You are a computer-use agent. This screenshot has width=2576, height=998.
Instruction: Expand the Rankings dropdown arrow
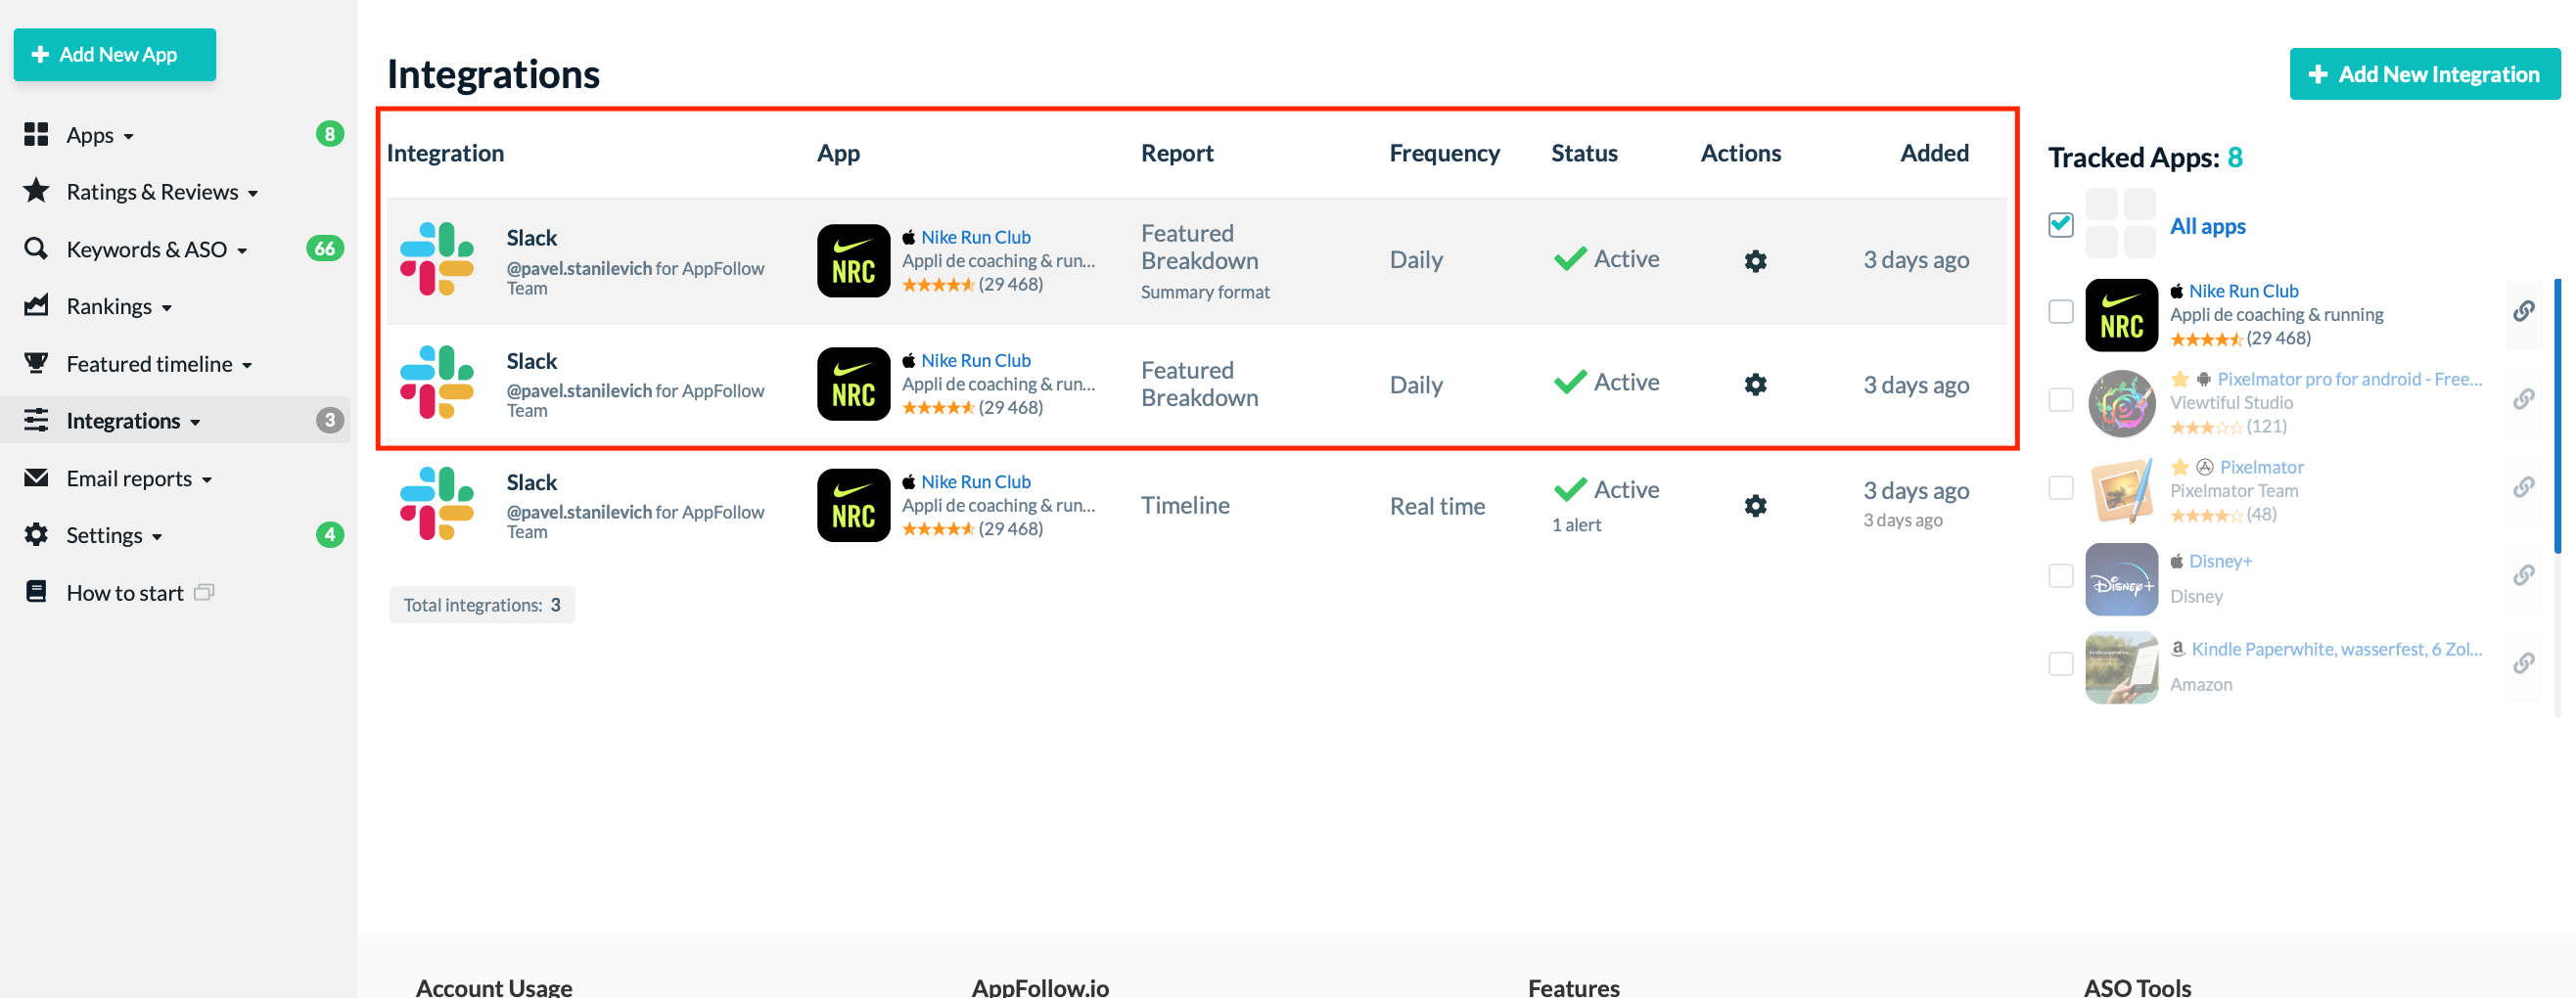click(167, 308)
